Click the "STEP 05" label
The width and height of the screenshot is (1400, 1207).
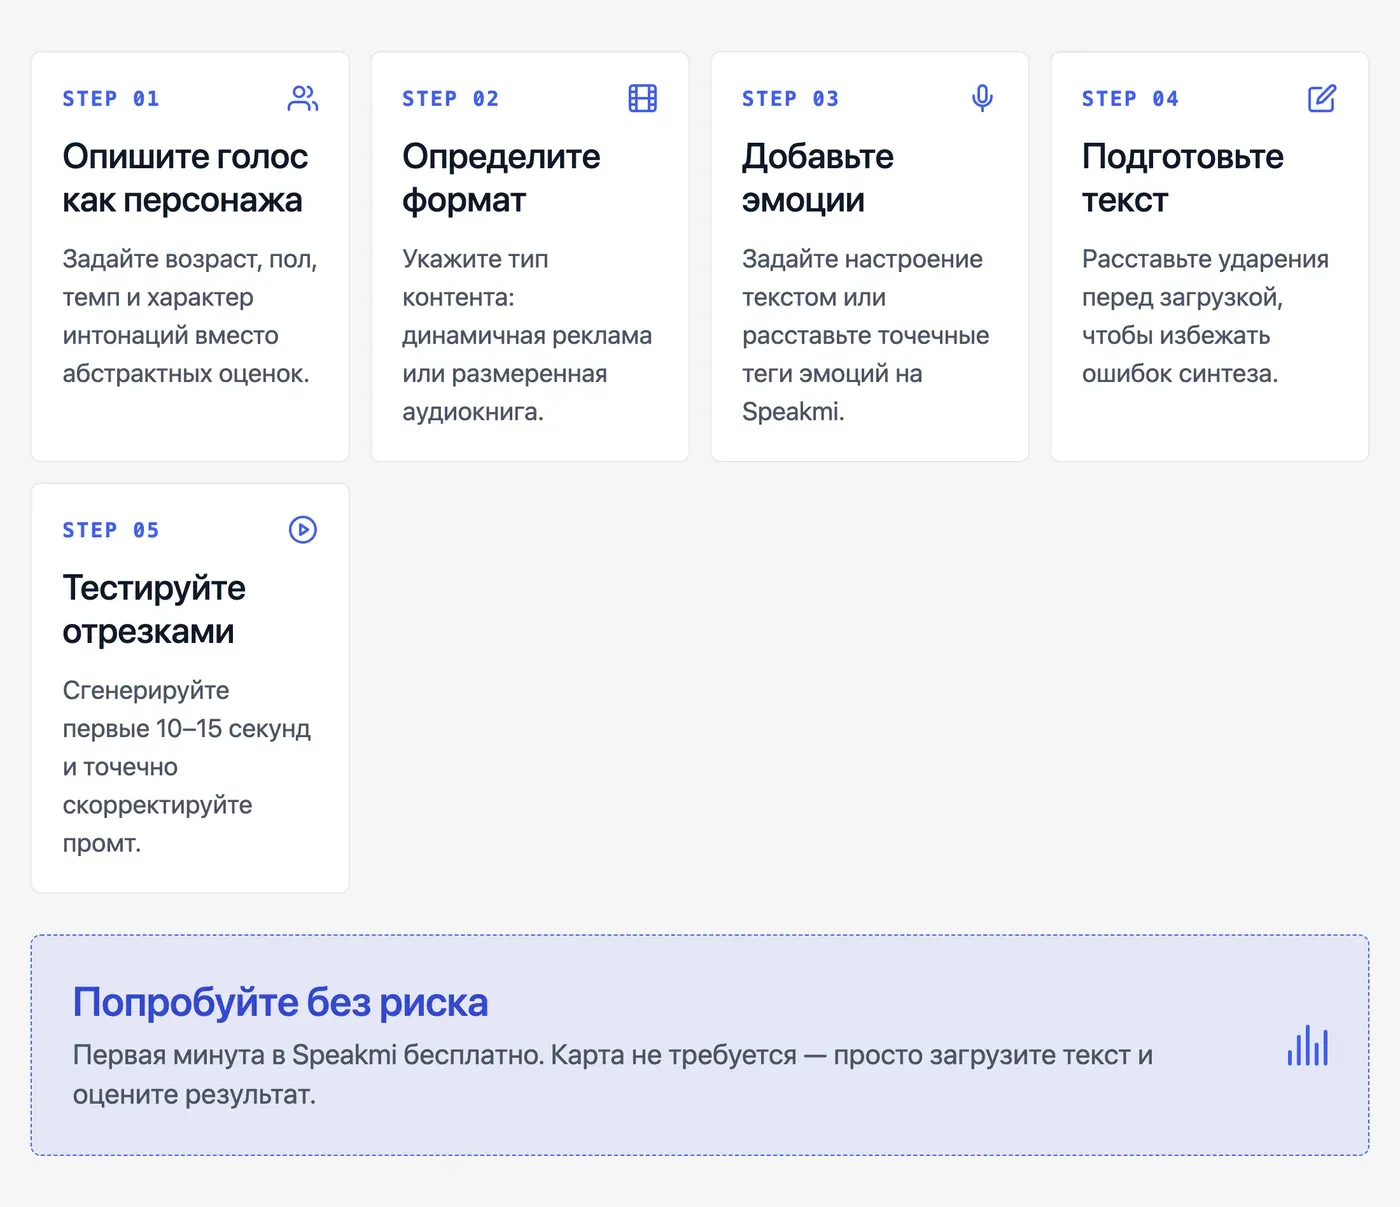(x=111, y=530)
